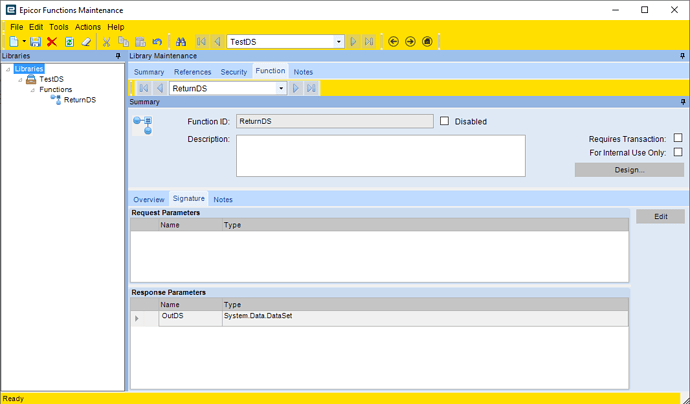690x404 pixels.
Task: Click Response Parameters Type column header
Action: (x=425, y=305)
